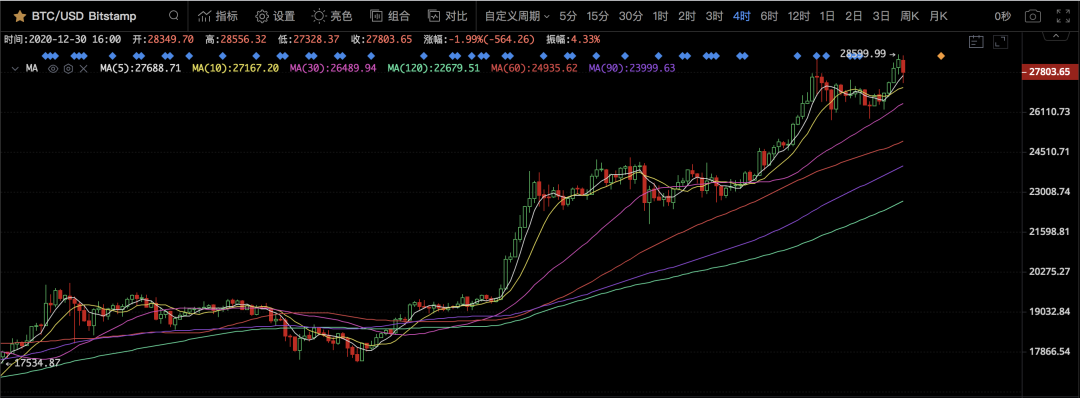Select the 6时 timeframe

tap(769, 16)
